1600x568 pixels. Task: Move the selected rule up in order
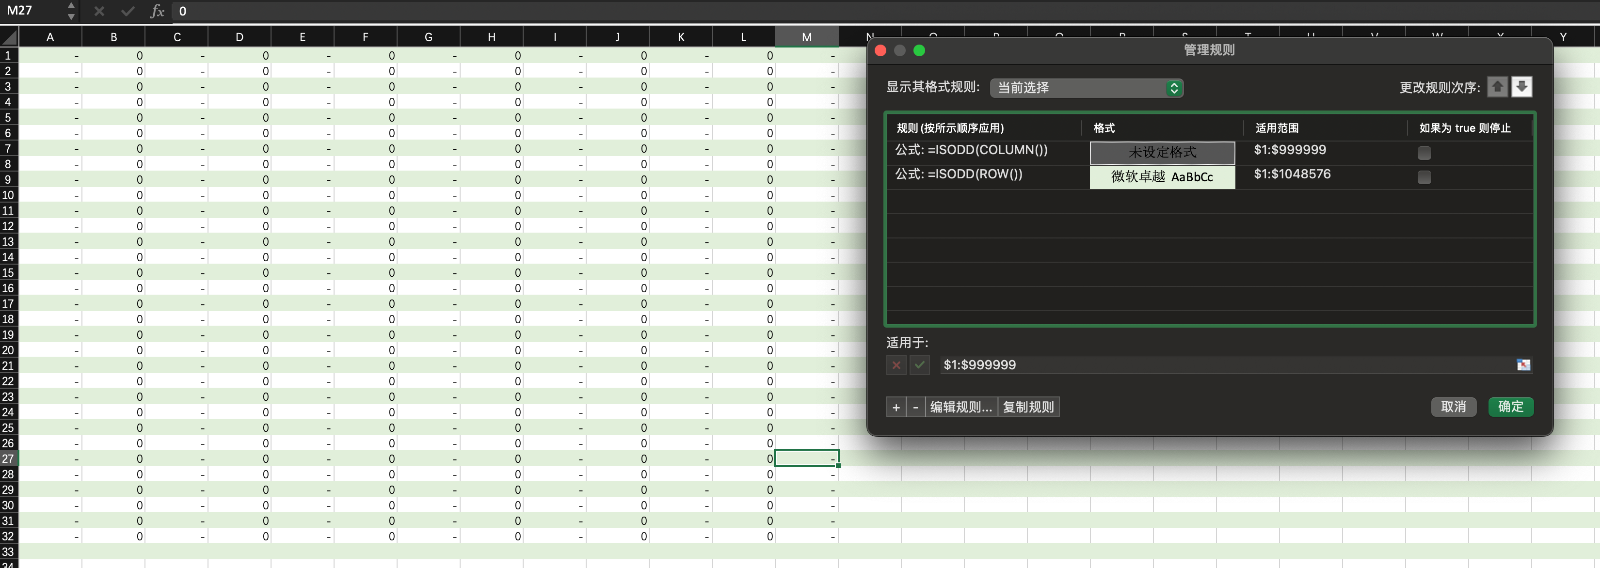tap(1497, 87)
